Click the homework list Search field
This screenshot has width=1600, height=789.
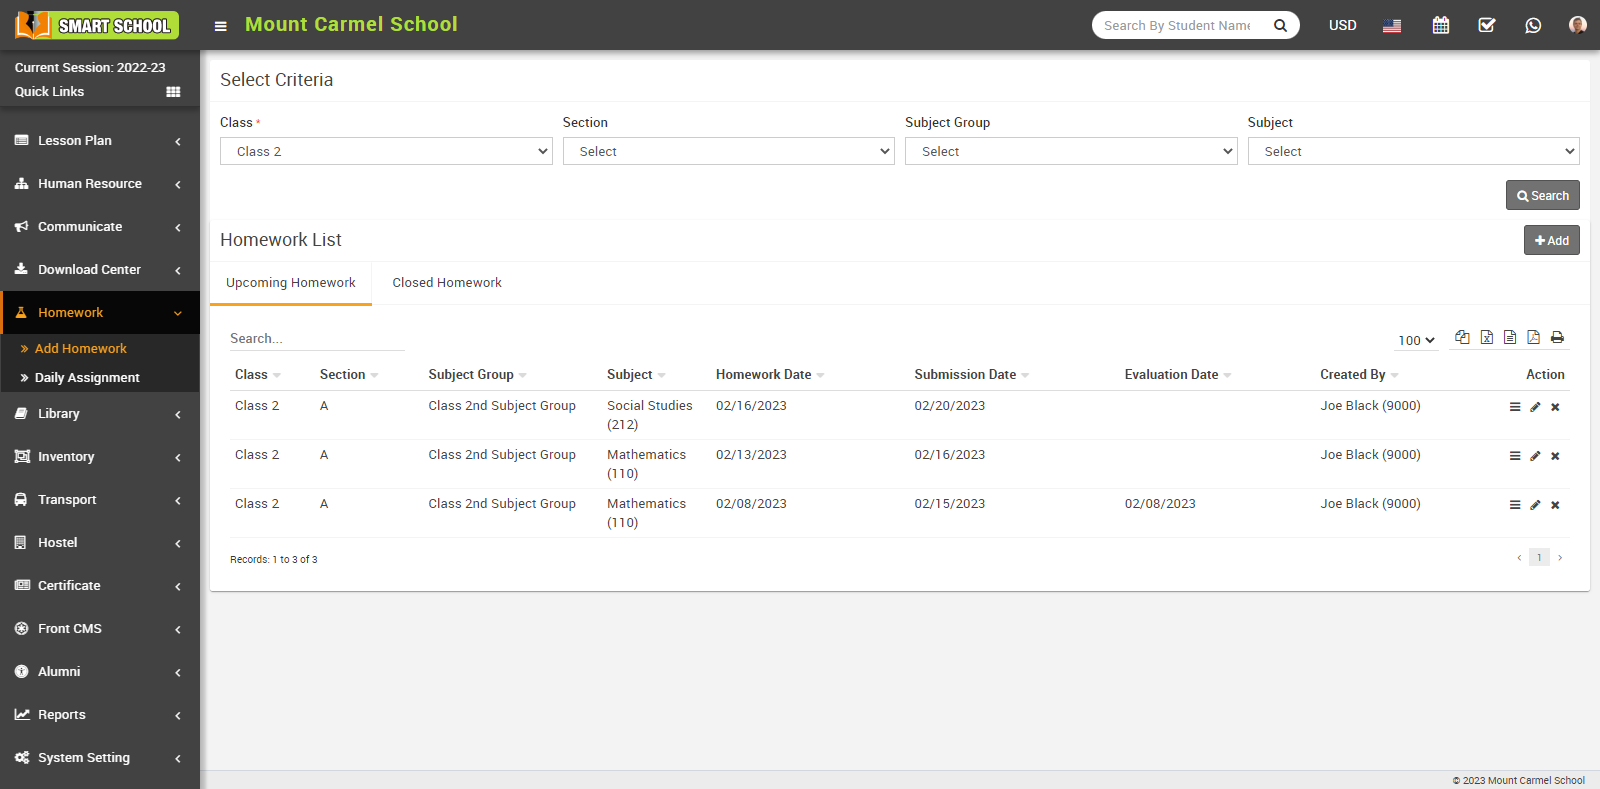click(x=316, y=339)
